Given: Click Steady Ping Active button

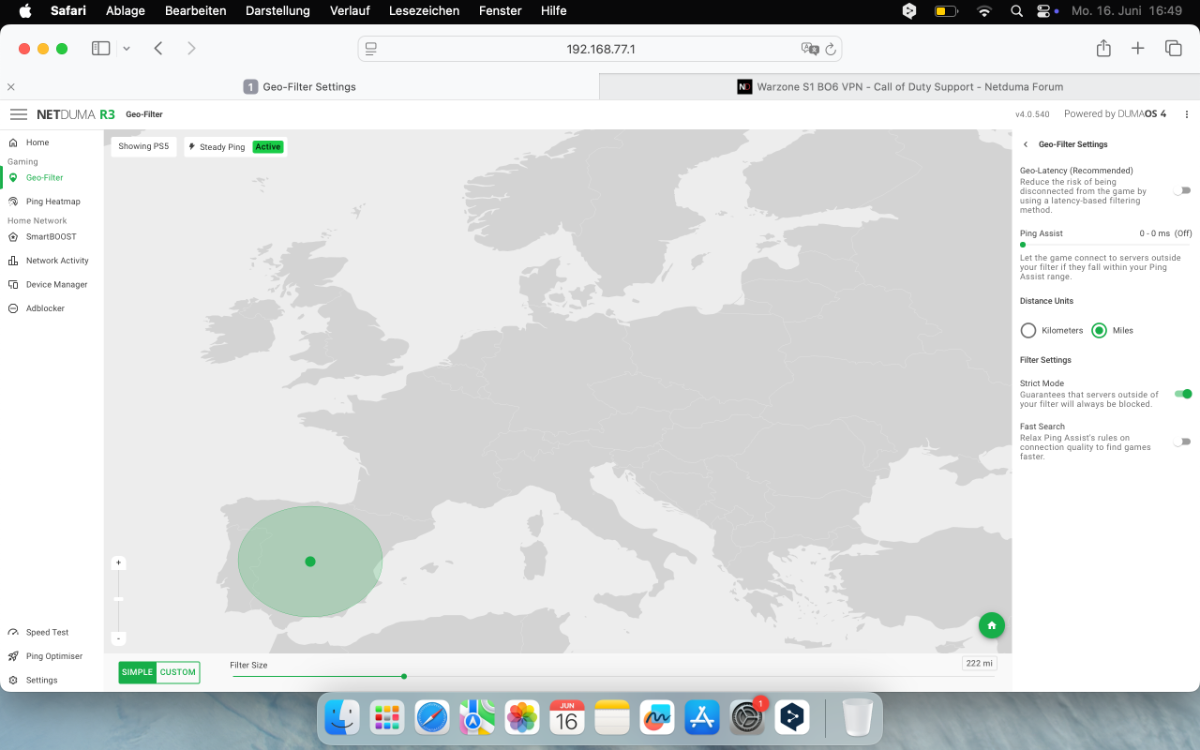Looking at the screenshot, I should point(236,147).
